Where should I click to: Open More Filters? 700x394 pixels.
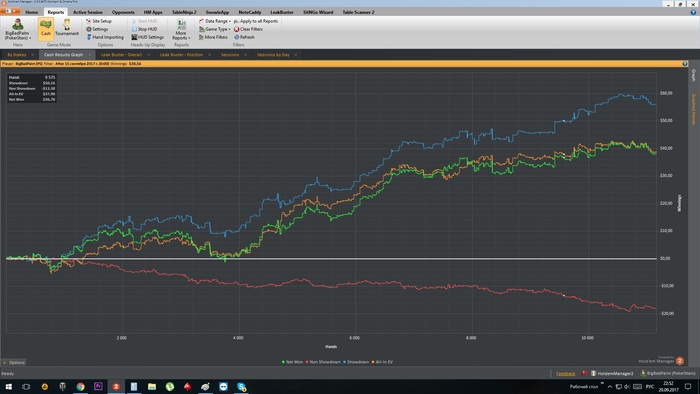click(213, 37)
